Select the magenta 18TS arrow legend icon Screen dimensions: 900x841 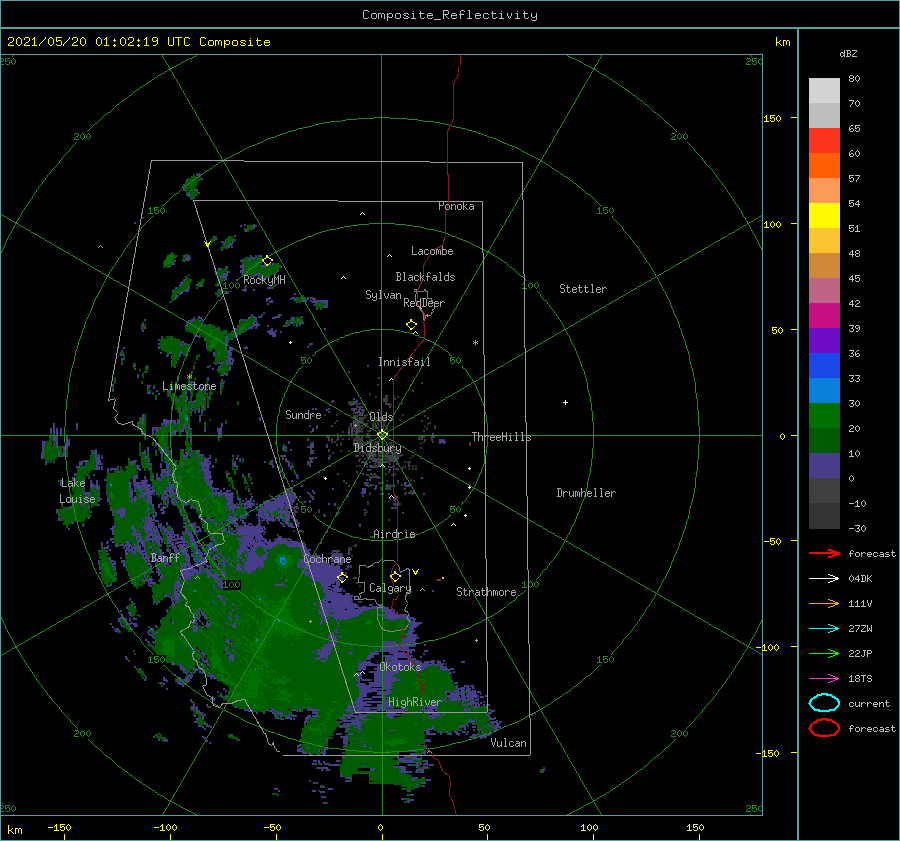click(x=824, y=679)
